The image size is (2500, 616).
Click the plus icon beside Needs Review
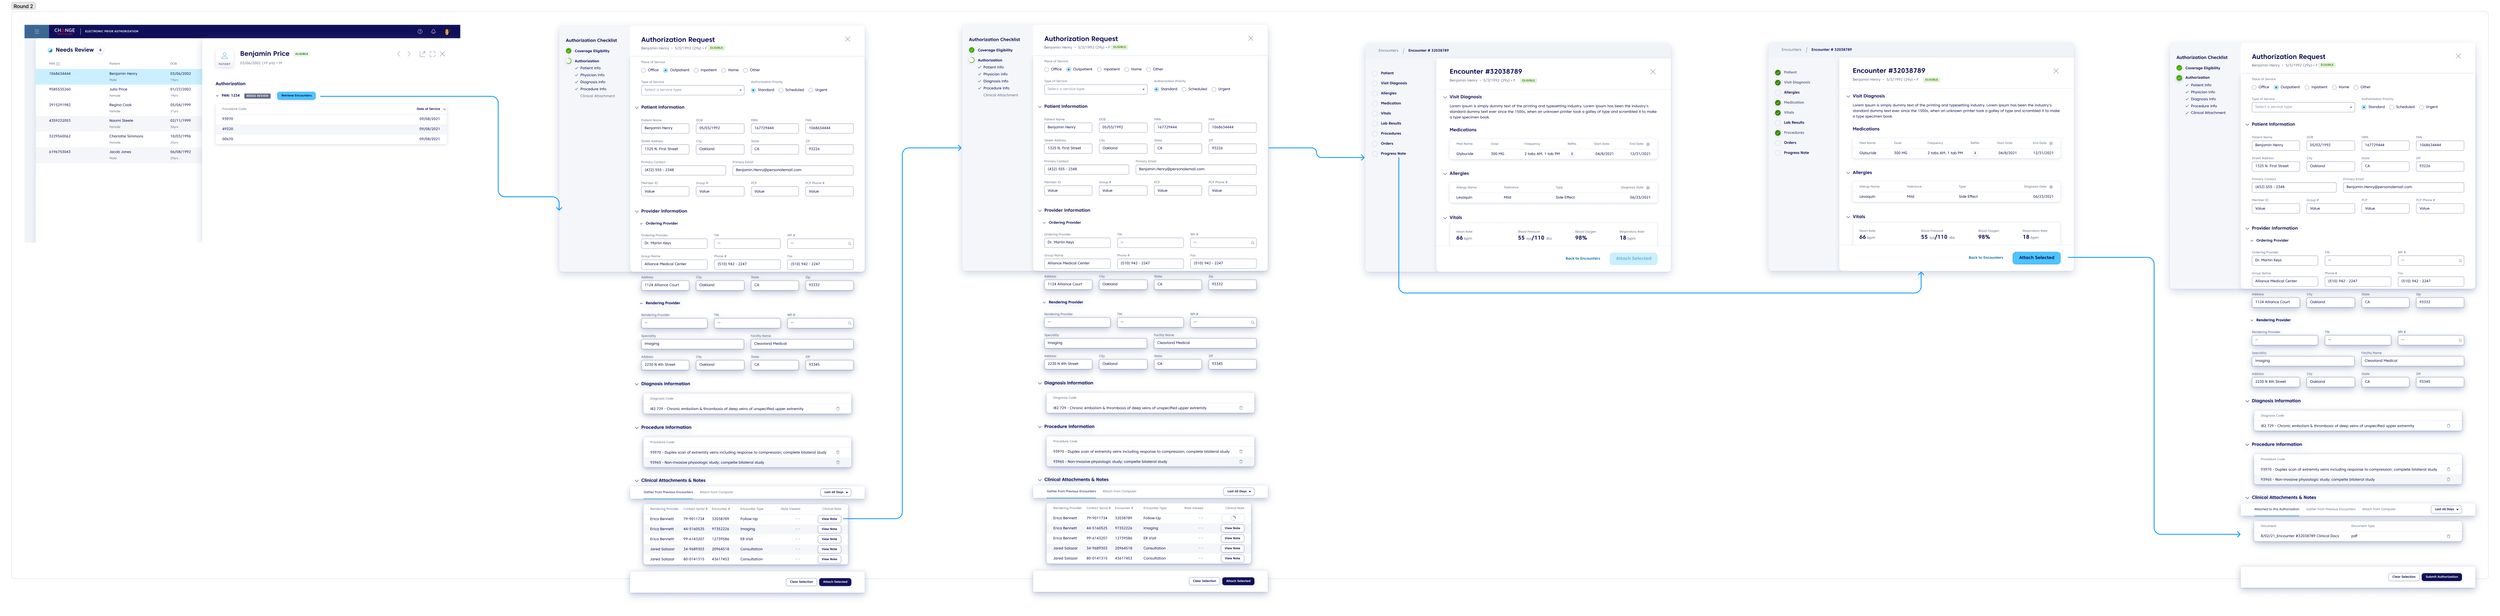coord(100,50)
